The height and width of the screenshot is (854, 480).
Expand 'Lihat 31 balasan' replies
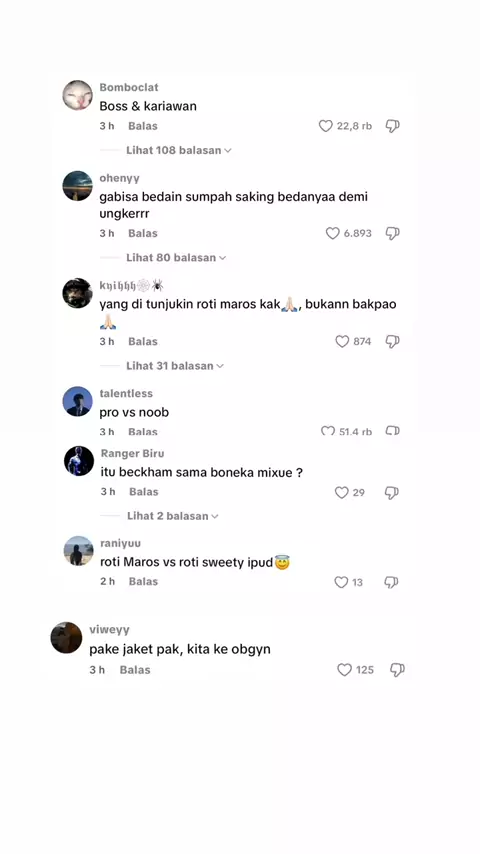(175, 366)
